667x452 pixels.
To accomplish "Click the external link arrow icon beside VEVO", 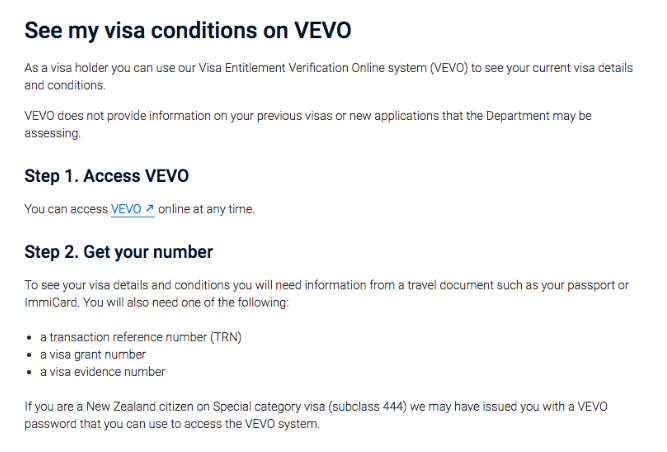I will click(149, 208).
